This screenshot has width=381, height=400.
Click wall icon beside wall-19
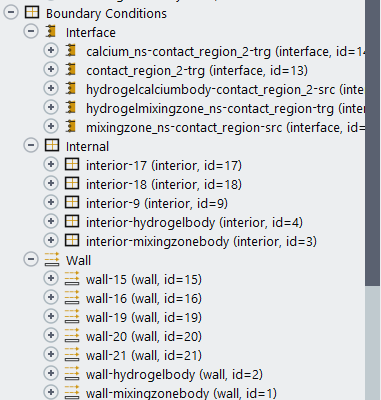tap(72, 316)
